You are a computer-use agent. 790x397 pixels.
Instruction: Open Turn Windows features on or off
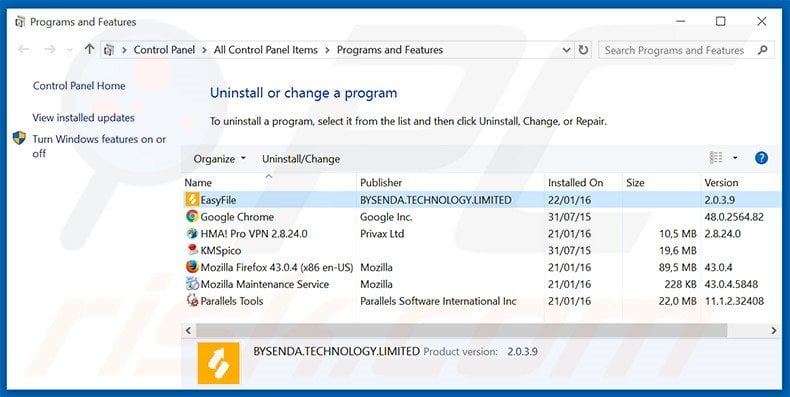[99, 146]
